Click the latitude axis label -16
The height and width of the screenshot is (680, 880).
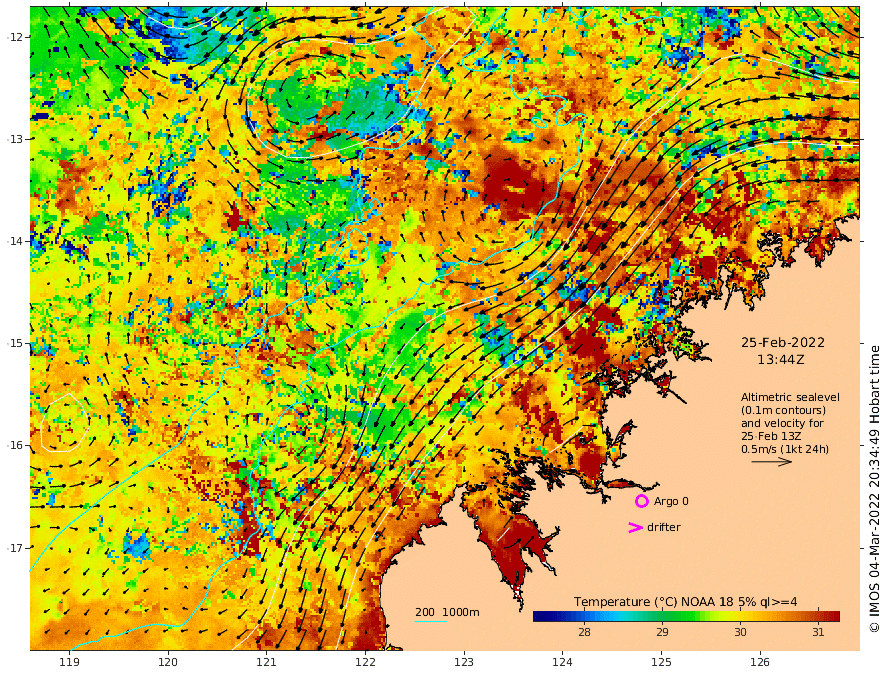(14, 445)
